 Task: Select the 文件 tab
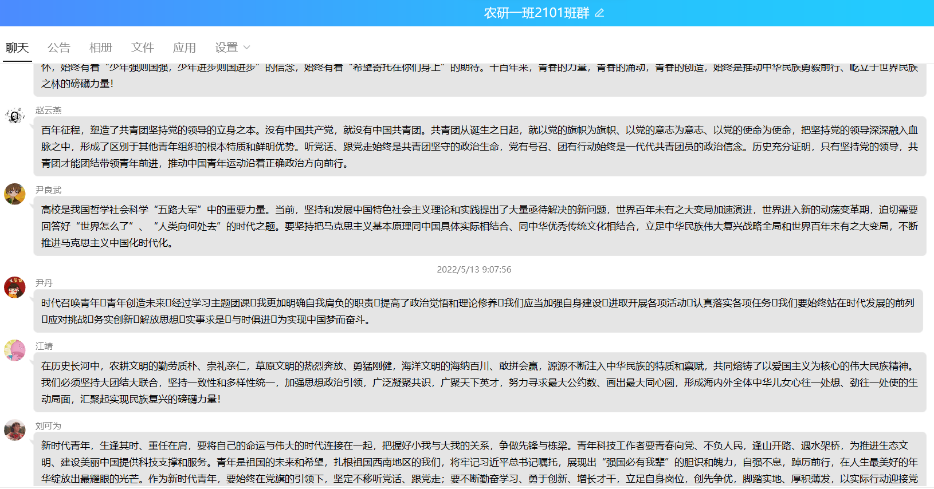click(143, 47)
